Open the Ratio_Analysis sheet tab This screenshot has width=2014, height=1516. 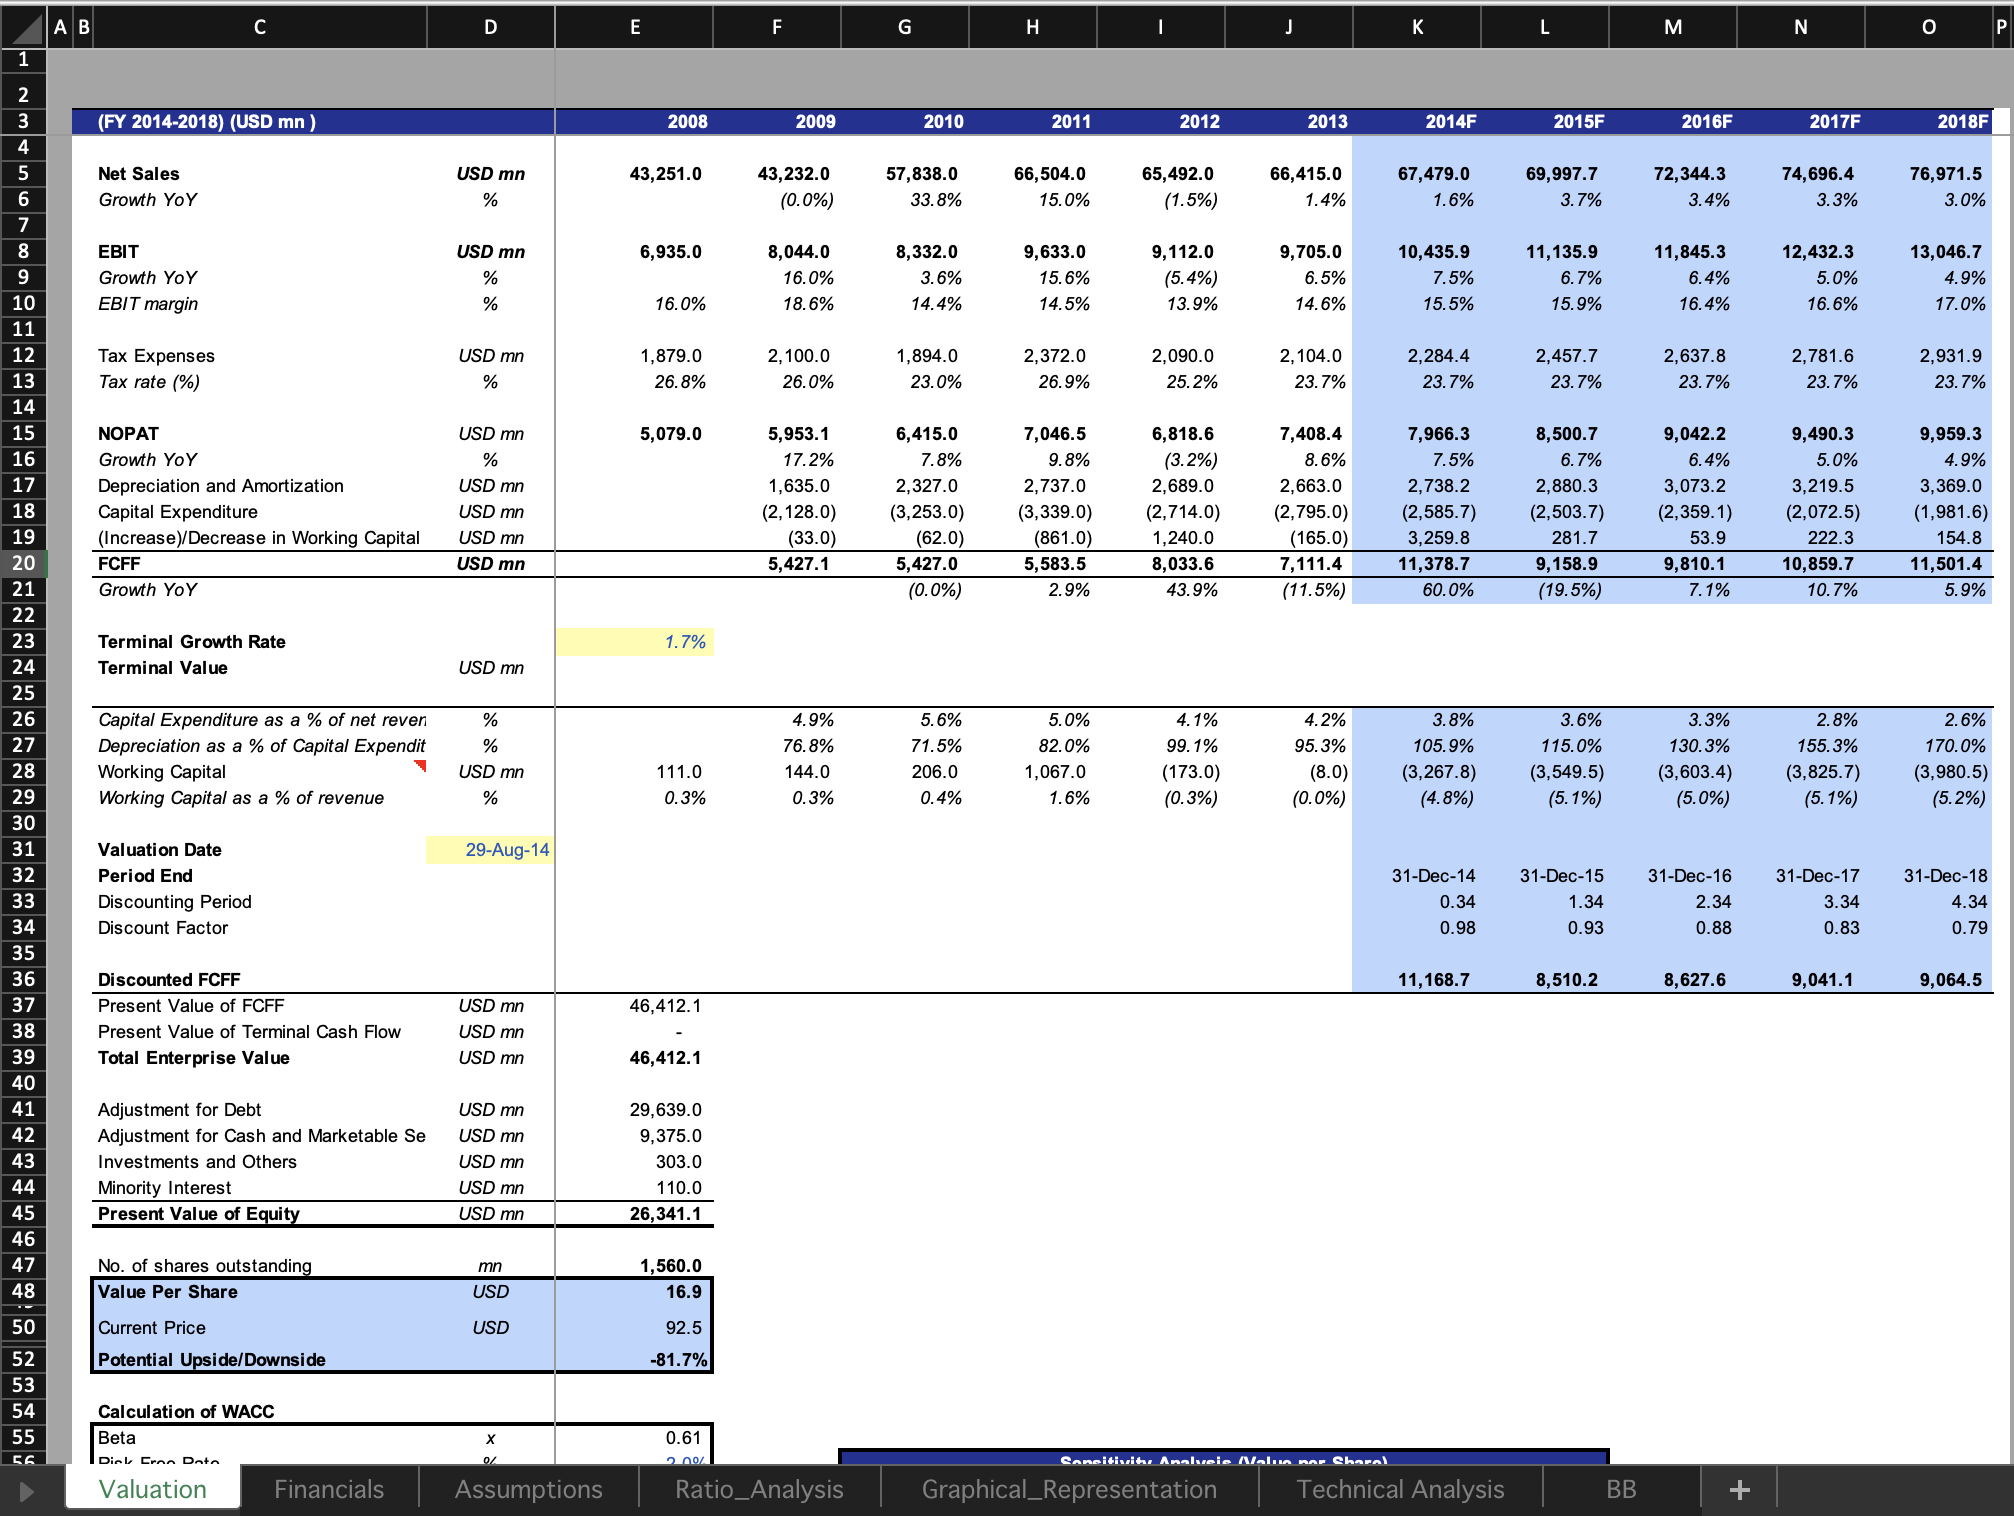(758, 1490)
